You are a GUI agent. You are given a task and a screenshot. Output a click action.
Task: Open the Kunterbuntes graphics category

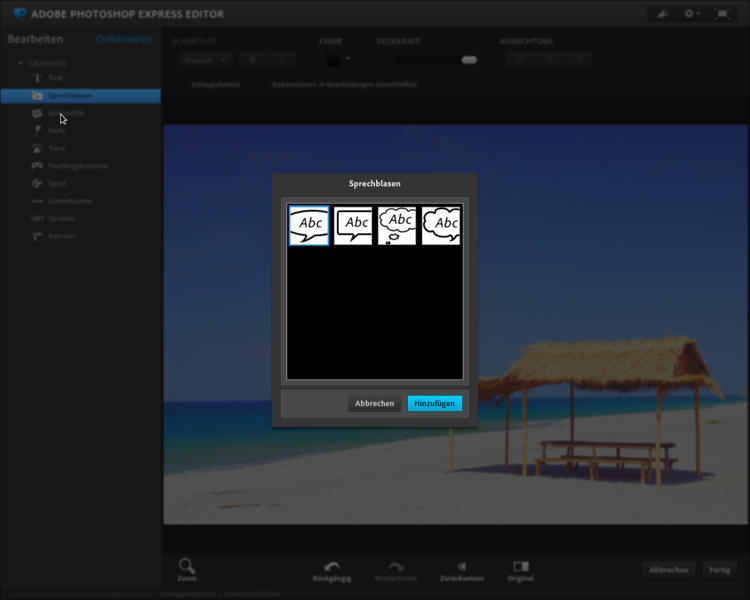click(x=62, y=201)
